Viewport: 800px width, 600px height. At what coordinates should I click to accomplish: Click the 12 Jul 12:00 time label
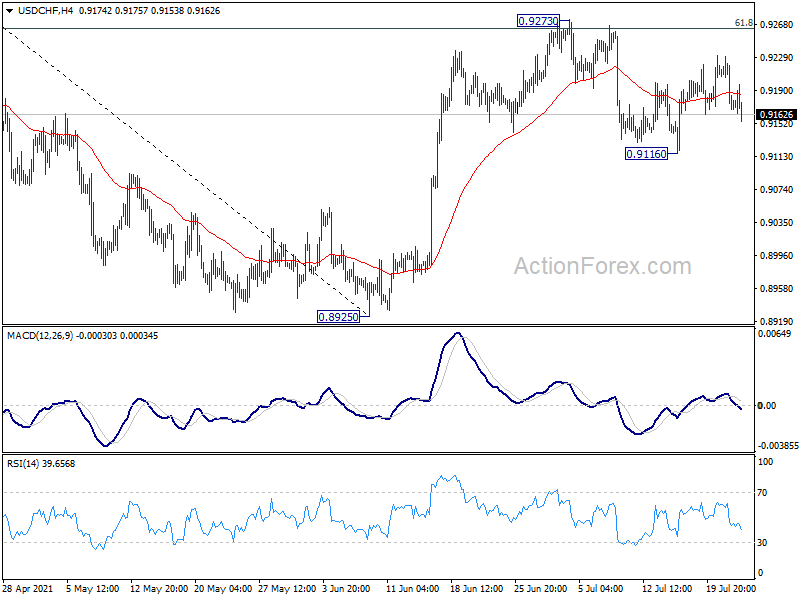(667, 589)
